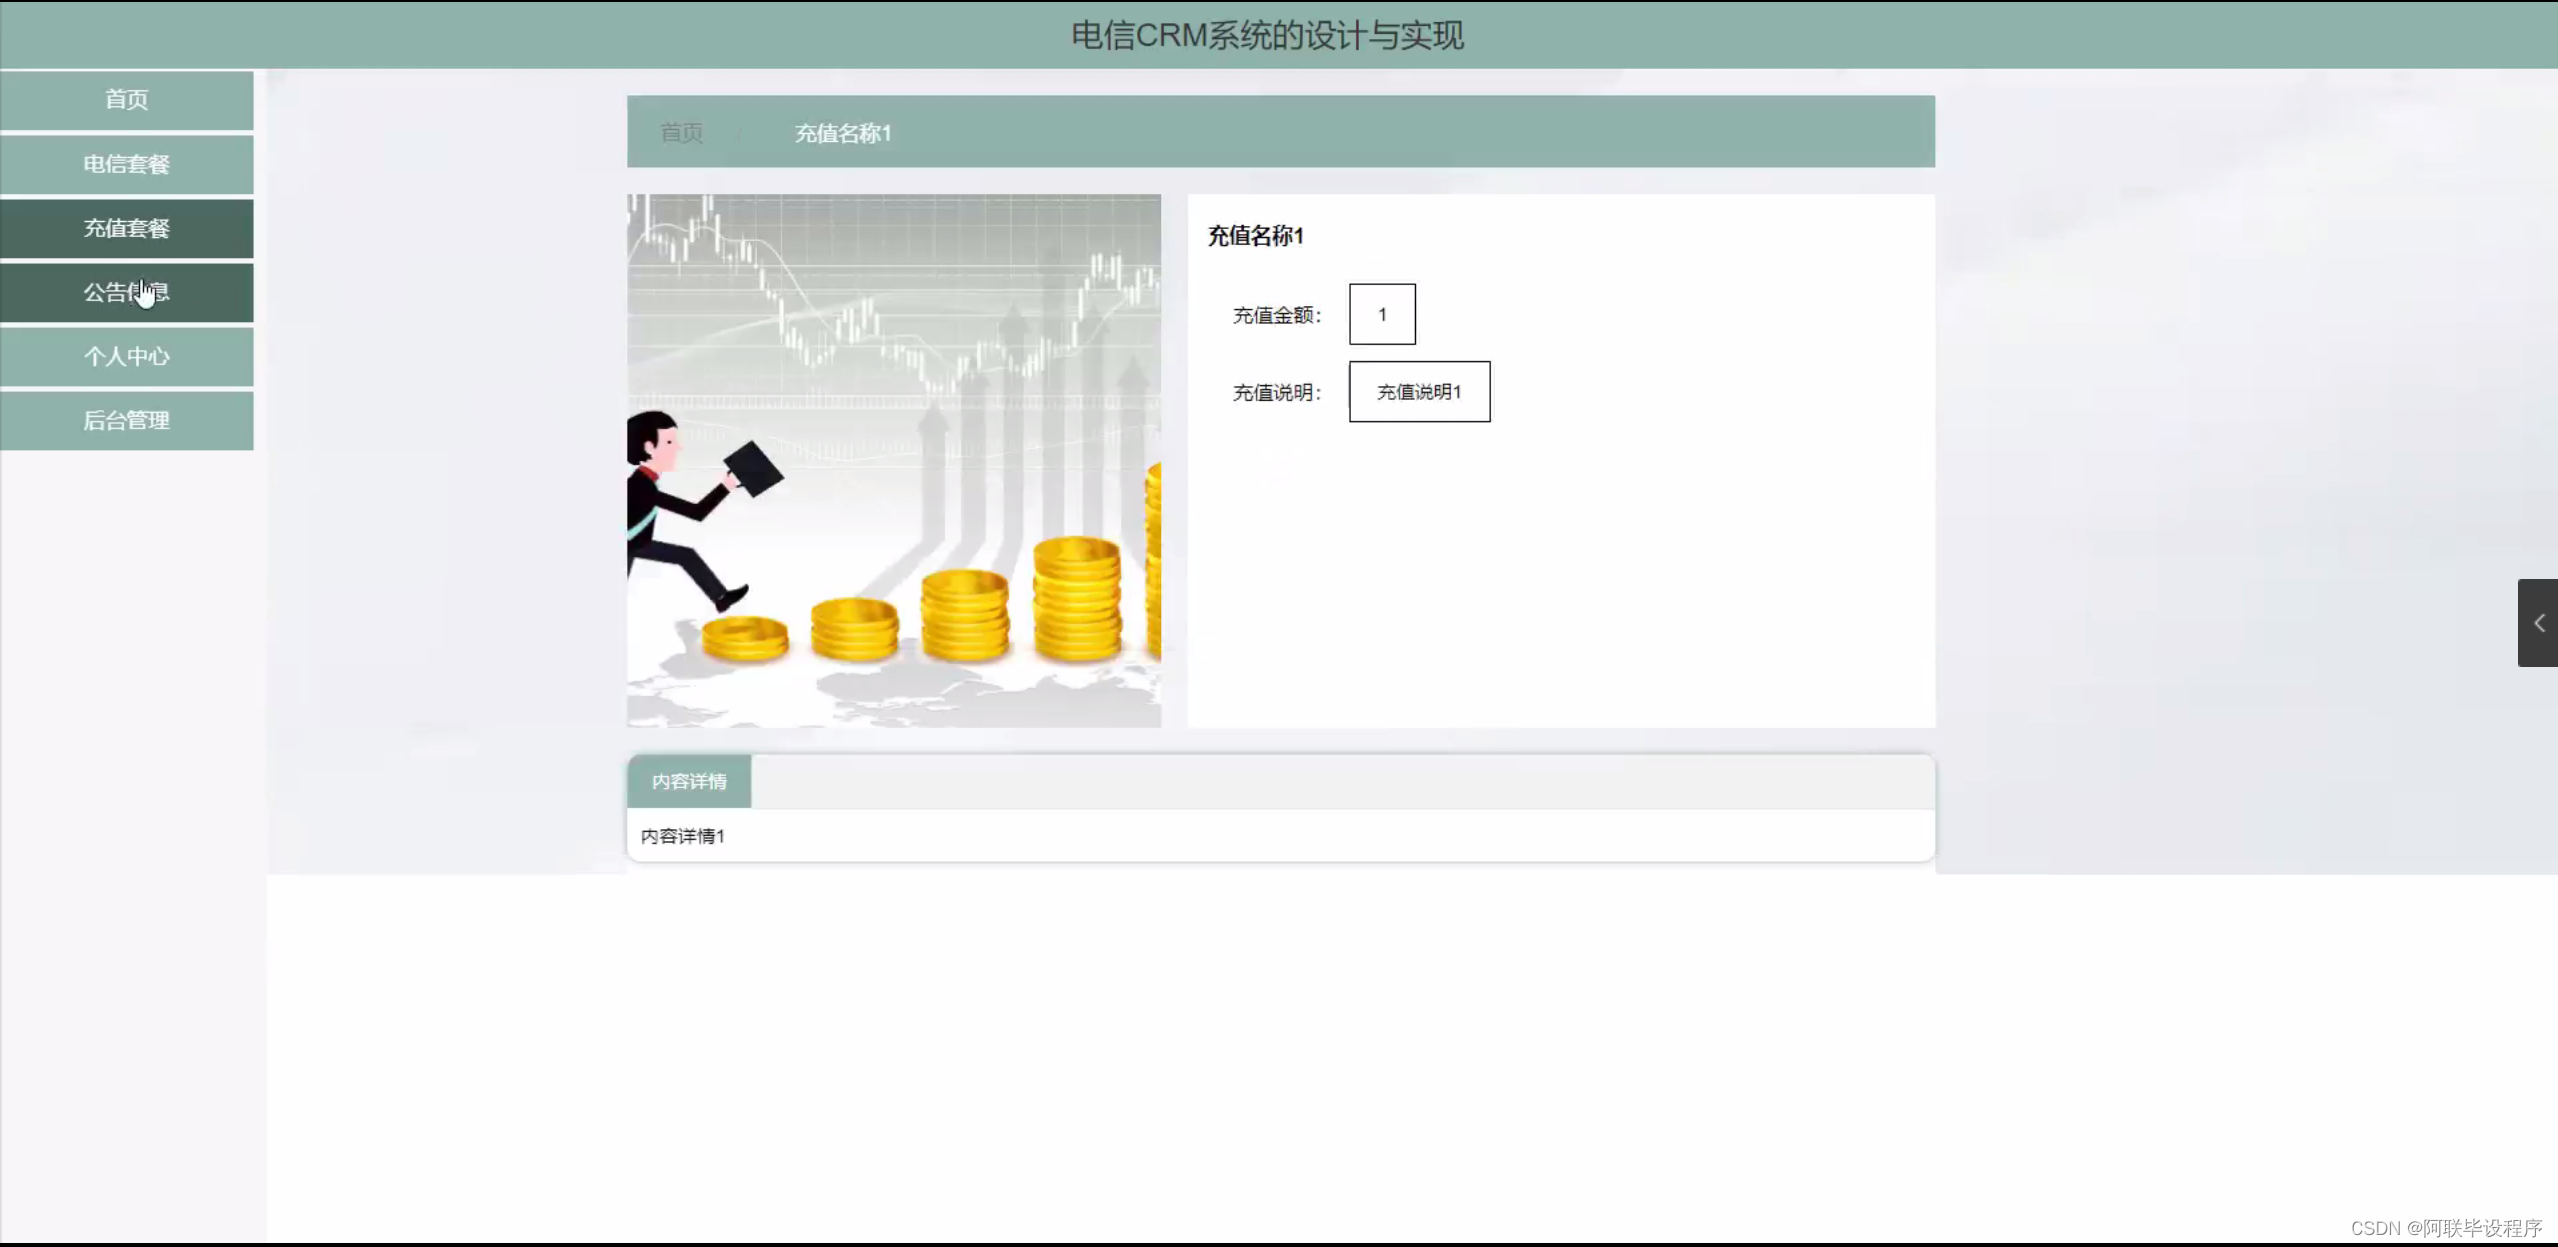
Task: Click the 电信CRM系统的设计与实现 header title
Action: click(1267, 36)
